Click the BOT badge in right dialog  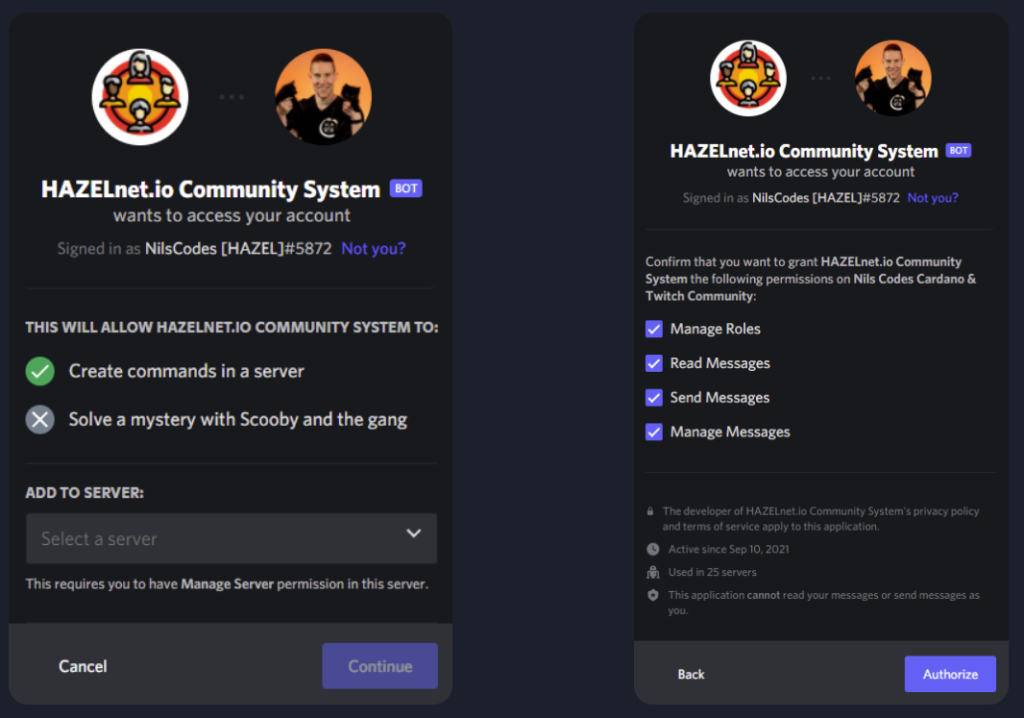click(x=958, y=150)
